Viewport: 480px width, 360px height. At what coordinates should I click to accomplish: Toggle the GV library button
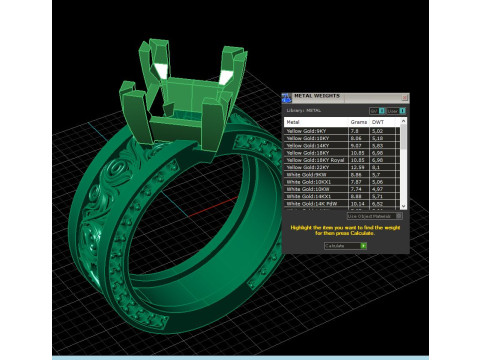tap(377, 111)
